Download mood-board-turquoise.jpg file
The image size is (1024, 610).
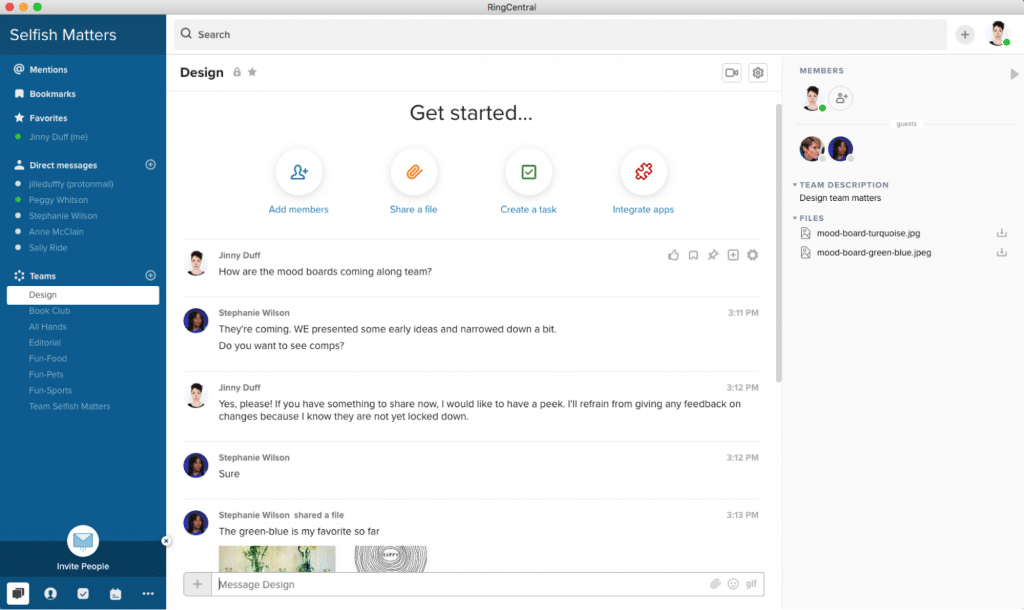point(1001,233)
